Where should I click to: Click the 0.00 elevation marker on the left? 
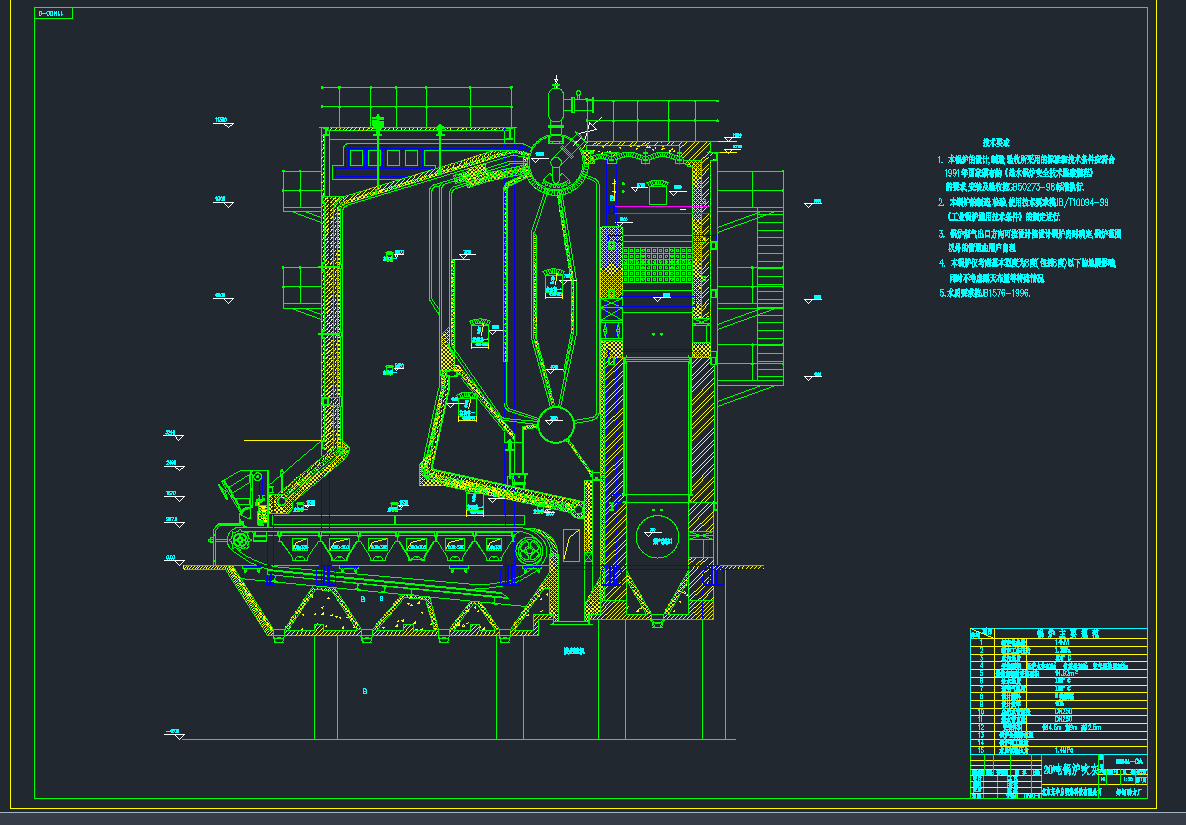click(x=170, y=559)
